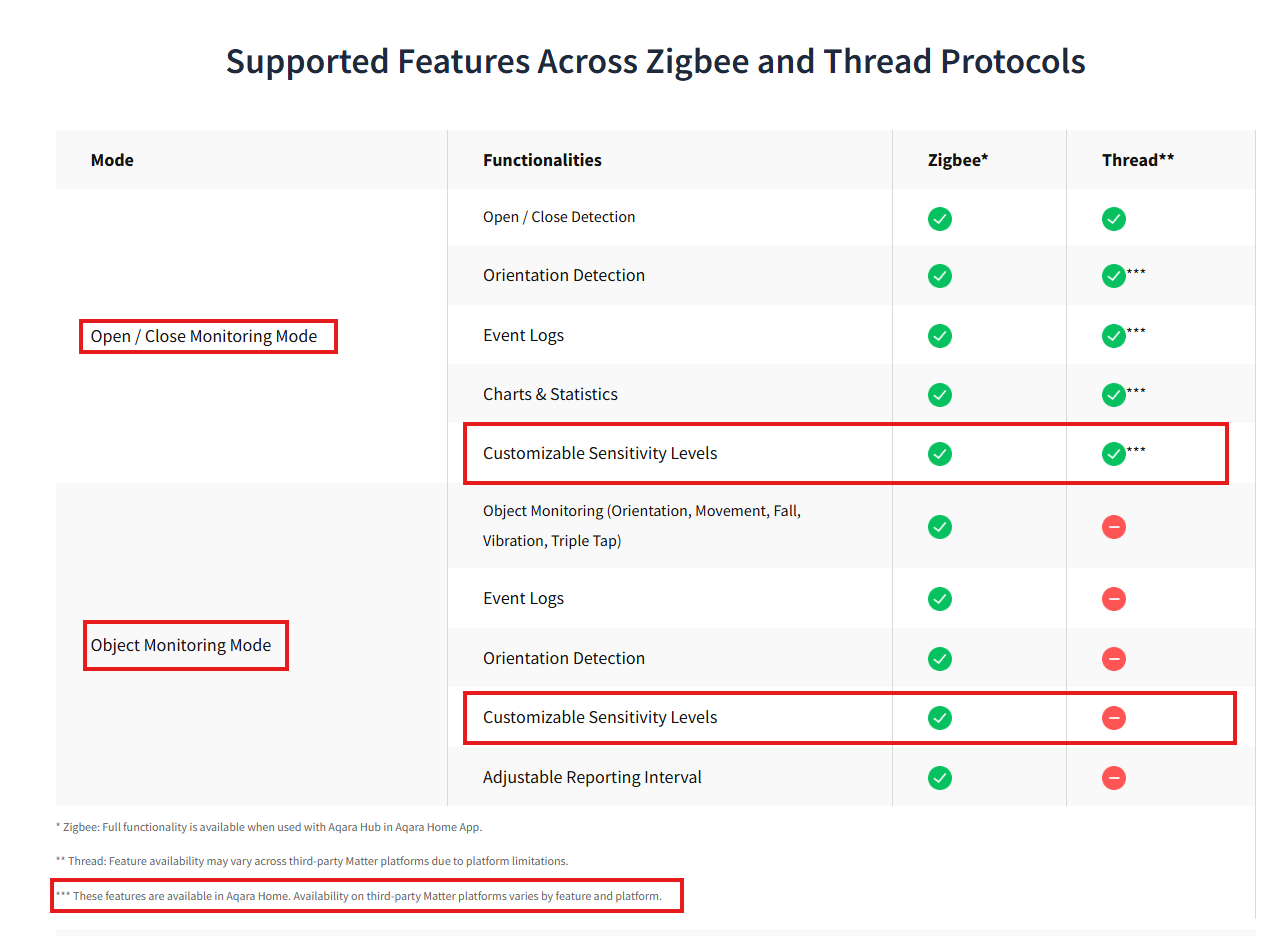Click the Functionalities column header

point(542,160)
